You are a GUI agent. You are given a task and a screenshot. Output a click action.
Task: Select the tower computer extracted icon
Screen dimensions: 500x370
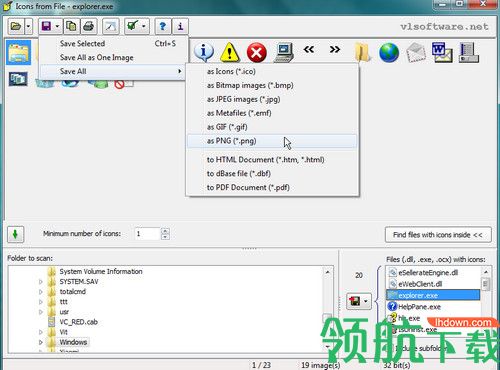point(469,52)
